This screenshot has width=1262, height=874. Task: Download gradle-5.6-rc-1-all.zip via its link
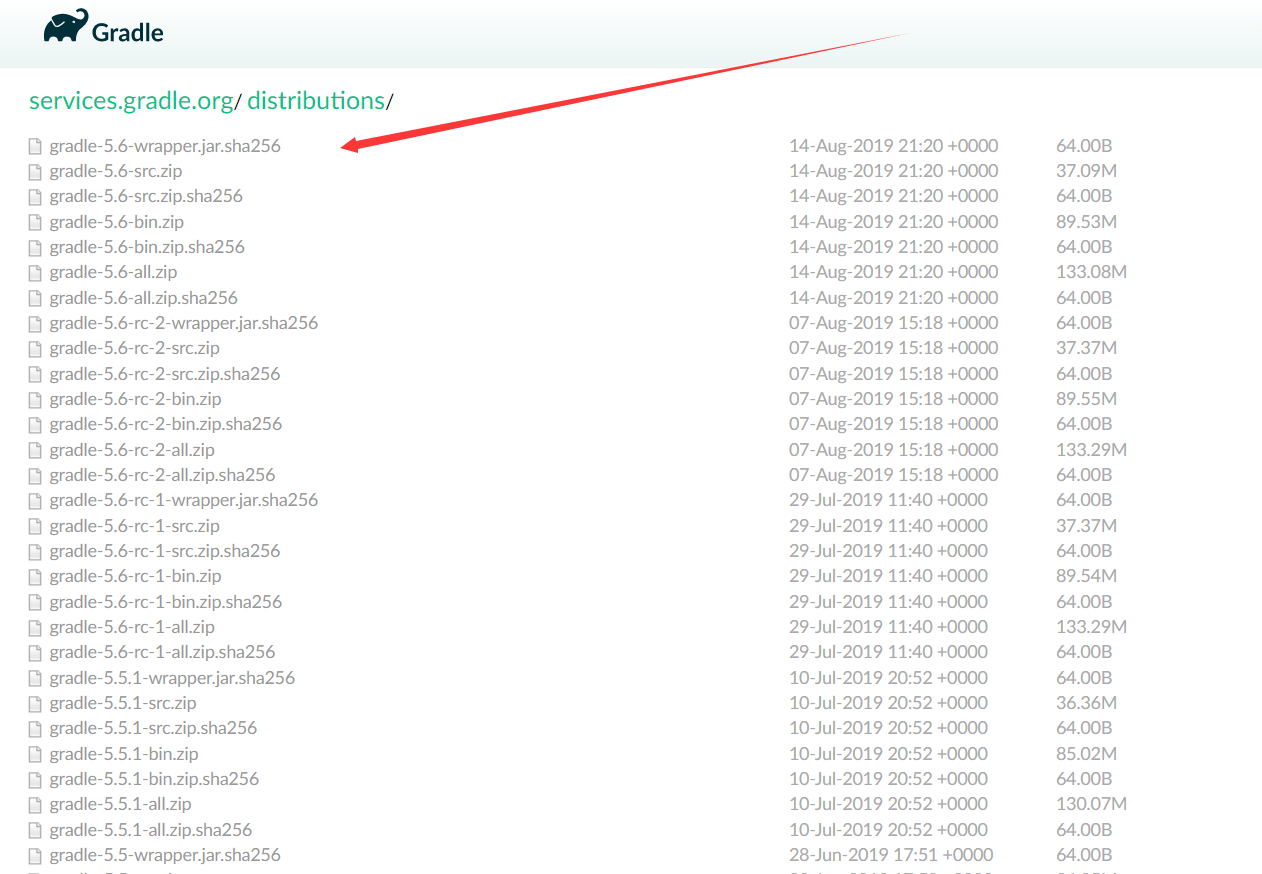[x=132, y=627]
